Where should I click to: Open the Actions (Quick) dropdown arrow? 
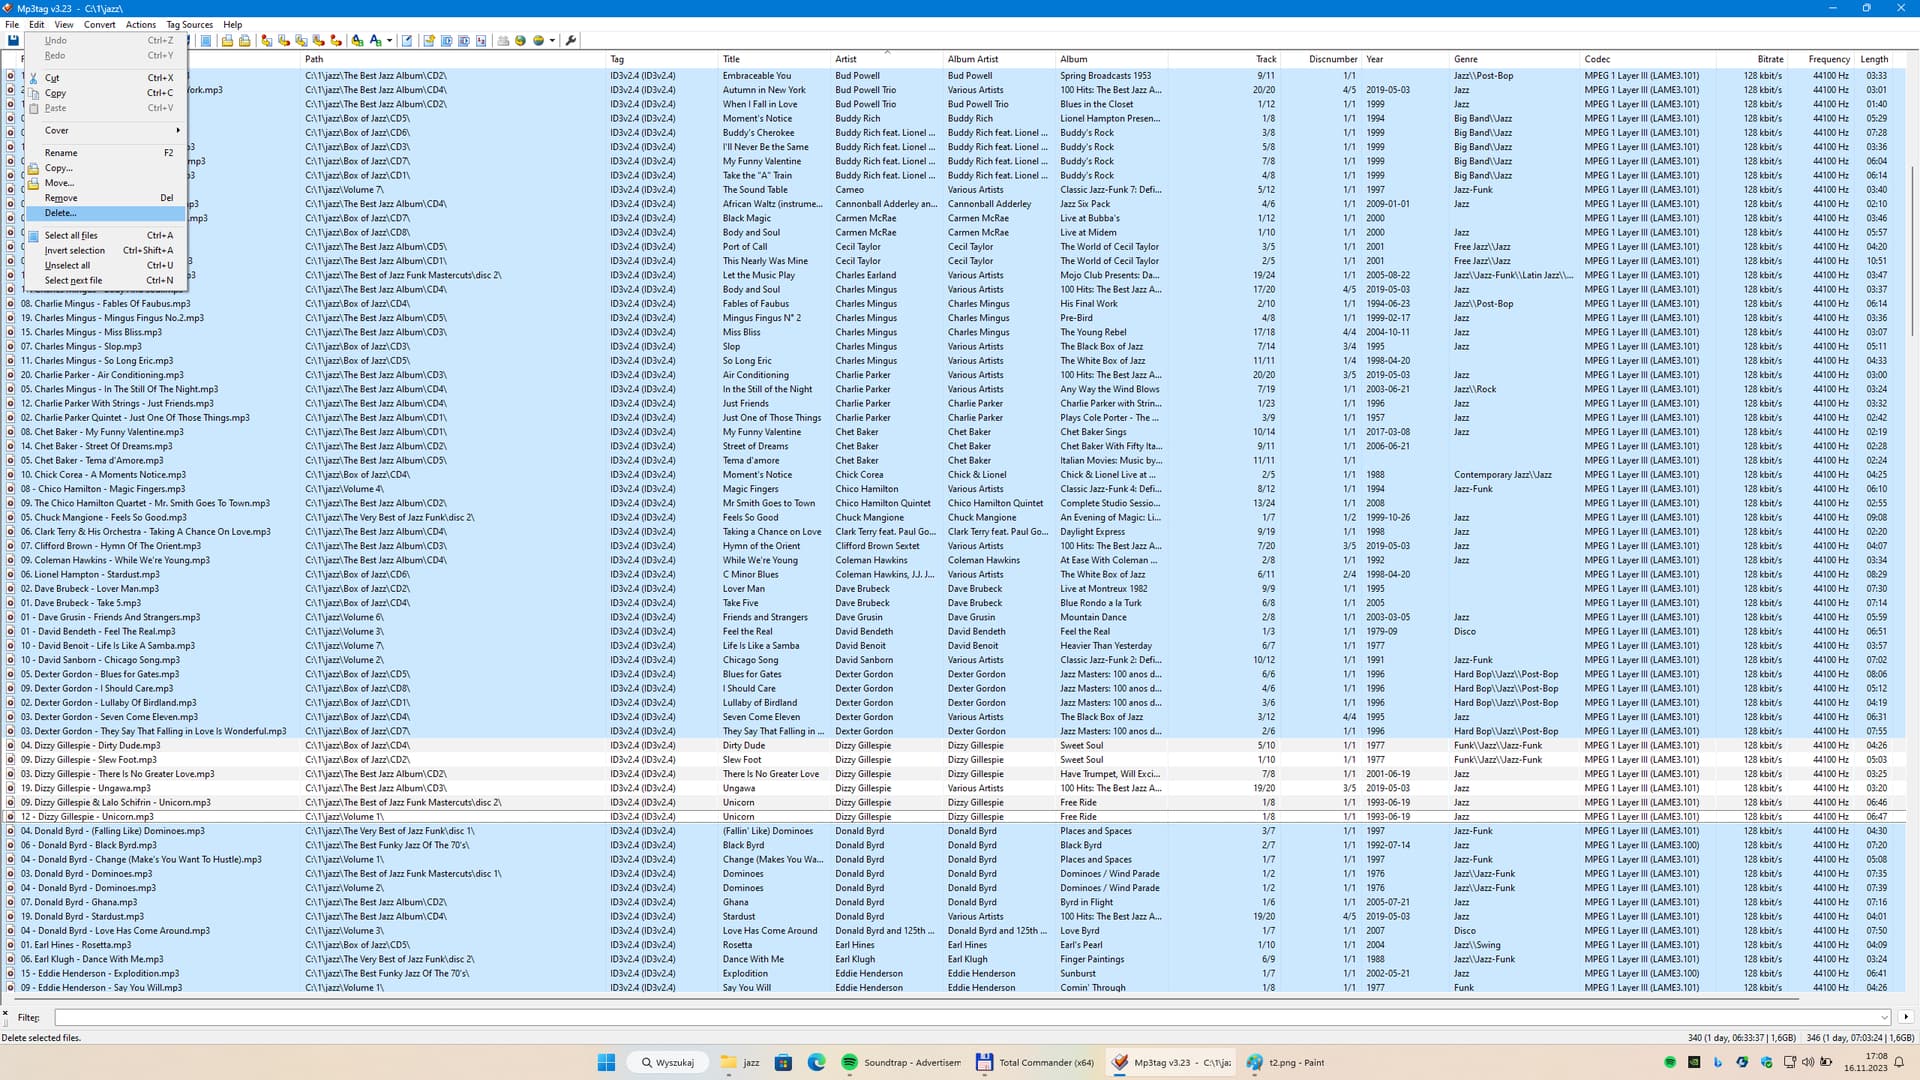pos(389,41)
